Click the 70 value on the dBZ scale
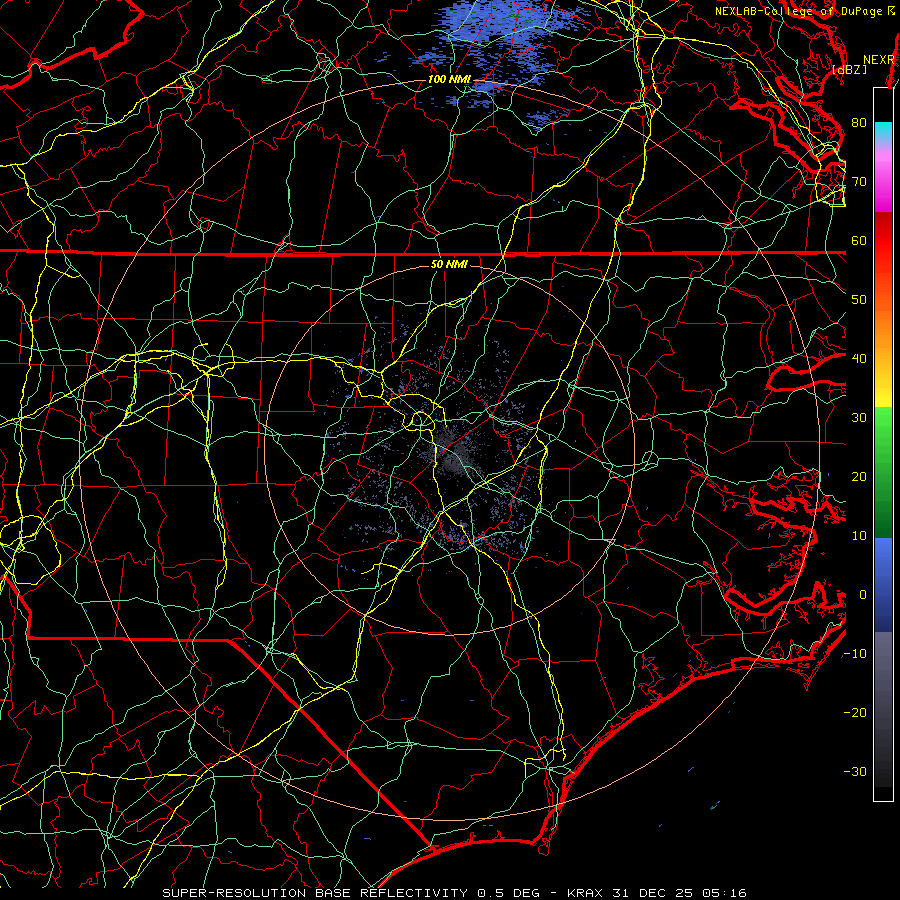Screen dimensions: 900x900 pos(859,181)
